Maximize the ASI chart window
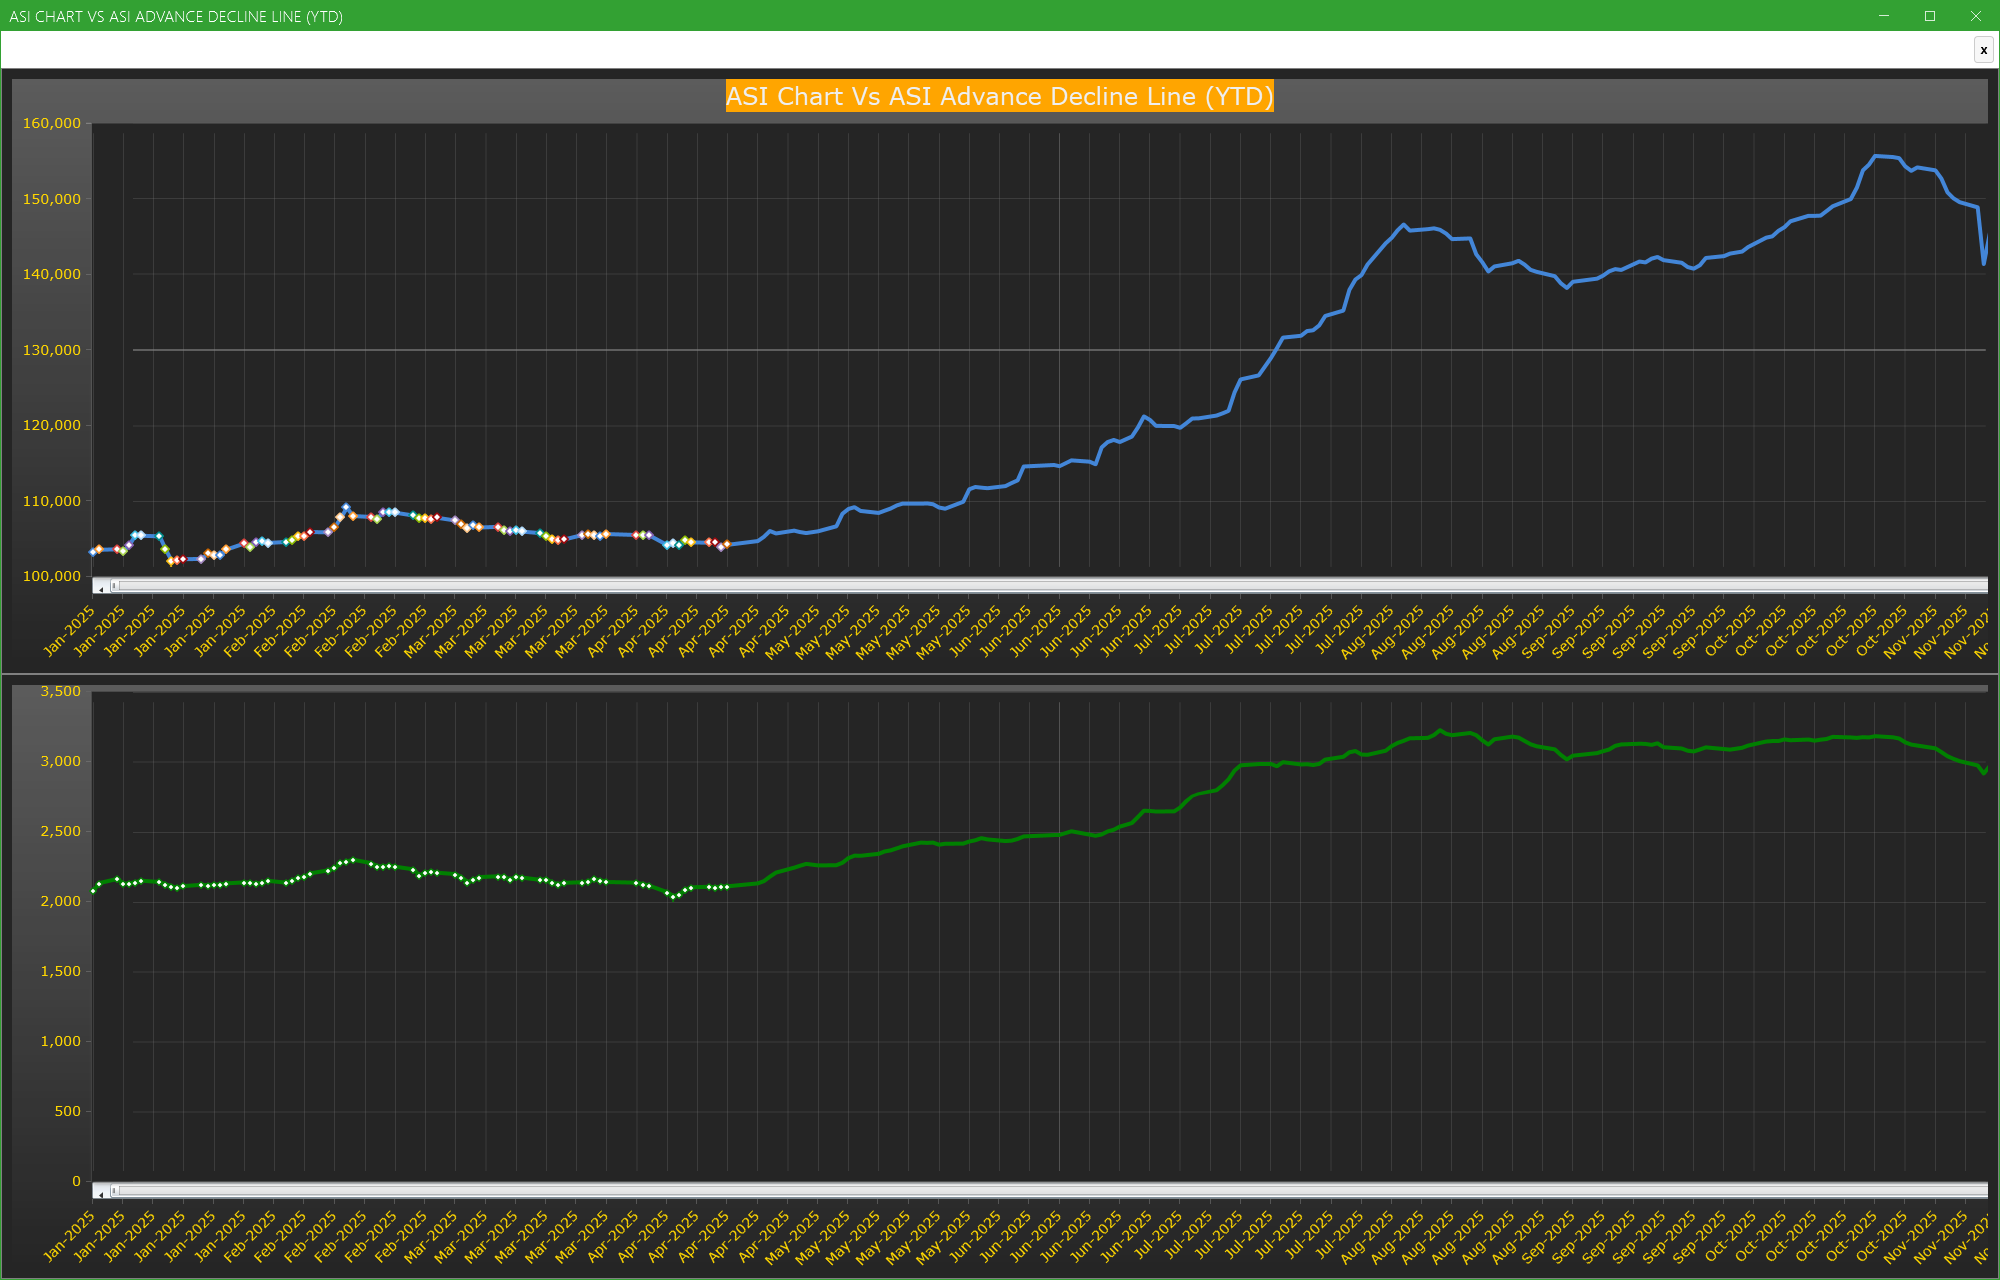2000x1280 pixels. [x=1930, y=16]
